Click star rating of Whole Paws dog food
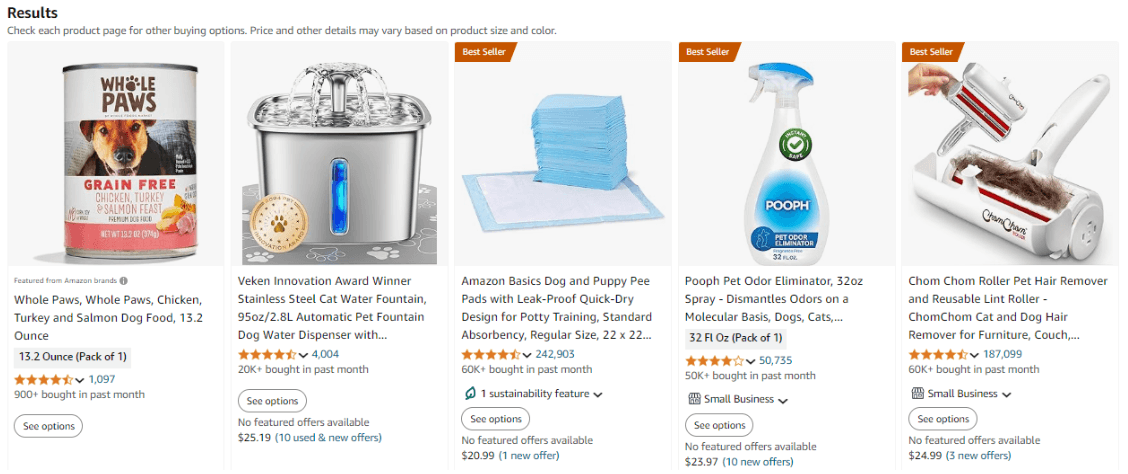The image size is (1128, 474). [43, 380]
